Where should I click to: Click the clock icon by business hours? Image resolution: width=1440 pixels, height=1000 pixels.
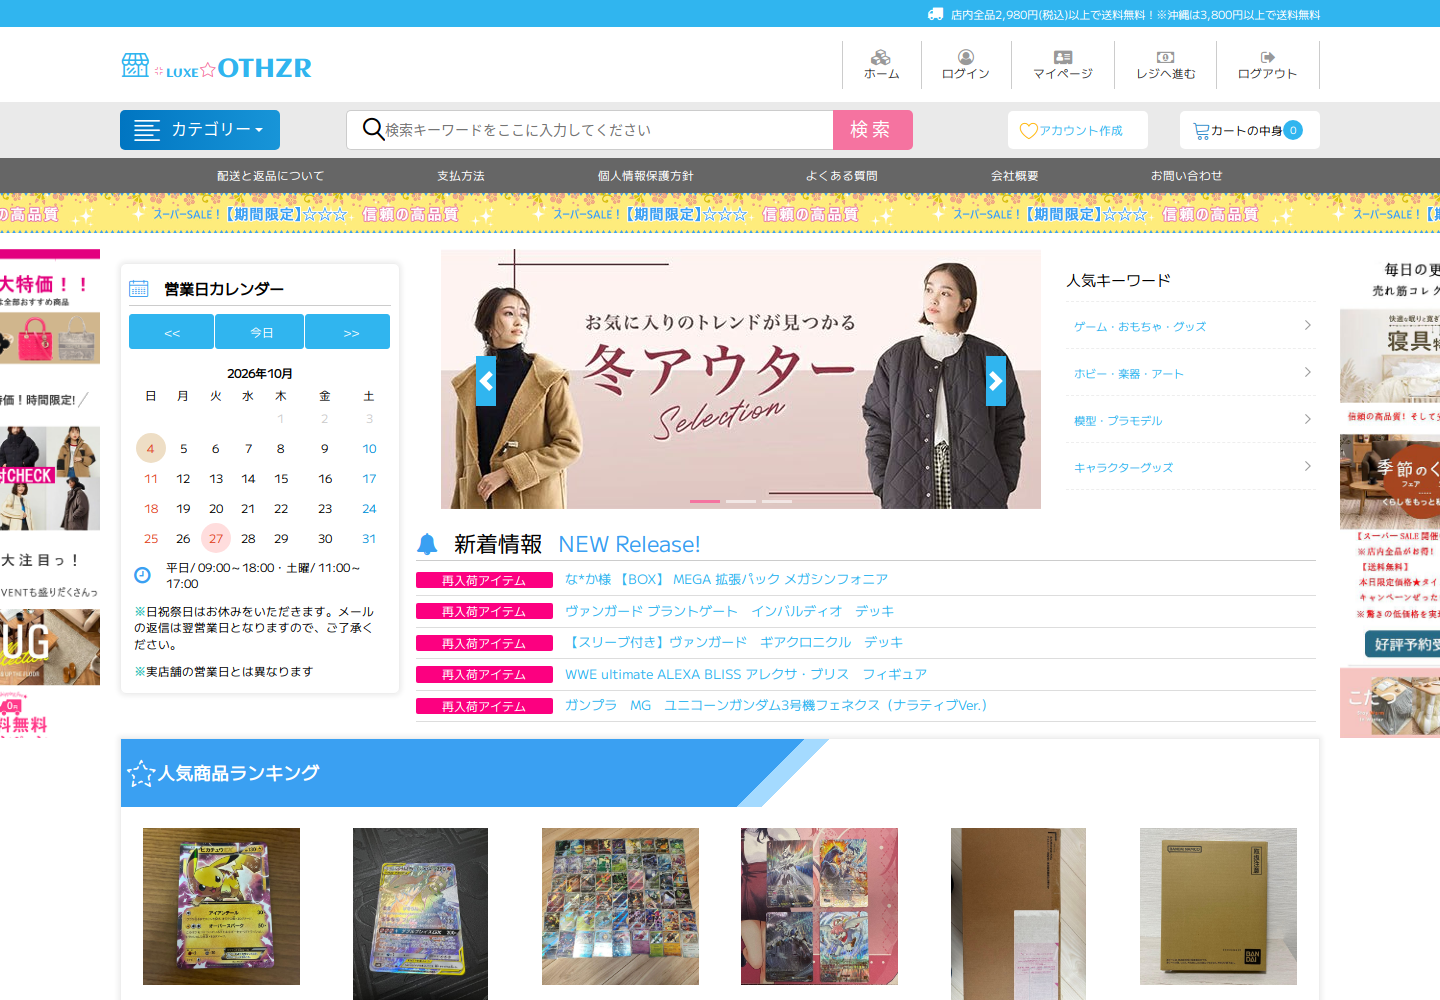click(142, 574)
